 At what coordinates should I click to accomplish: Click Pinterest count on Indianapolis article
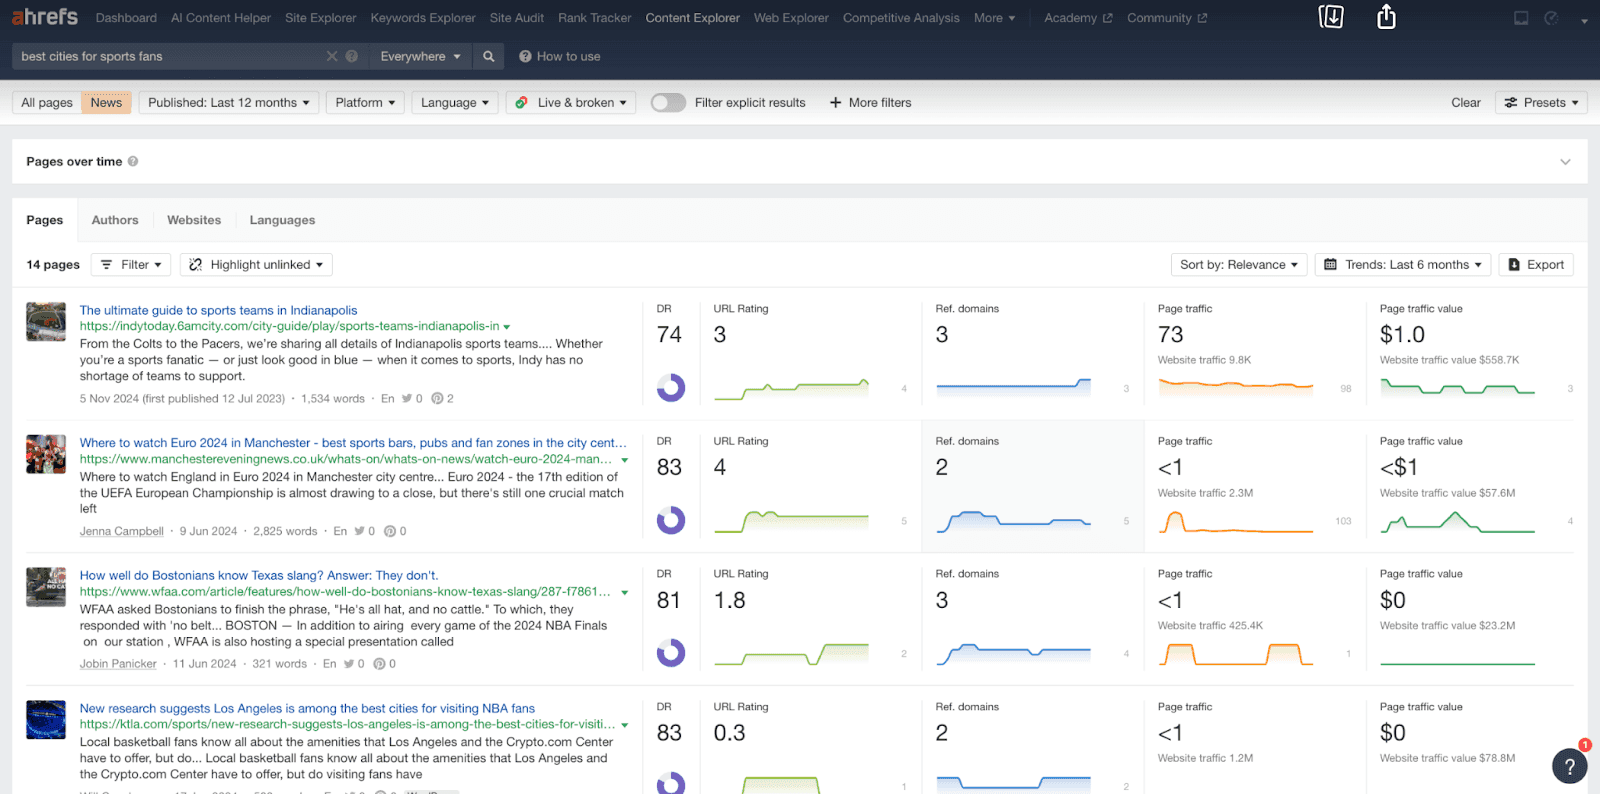pyautogui.click(x=442, y=398)
